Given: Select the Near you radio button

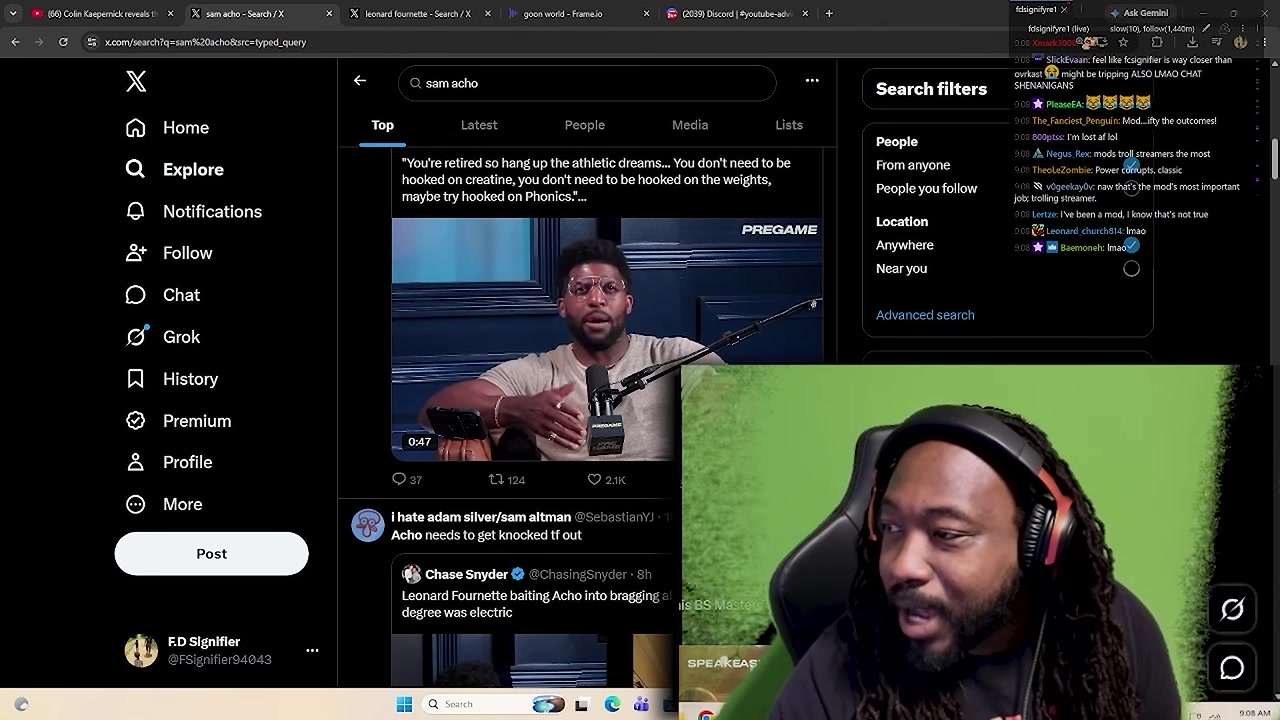Looking at the screenshot, I should 1131,269.
